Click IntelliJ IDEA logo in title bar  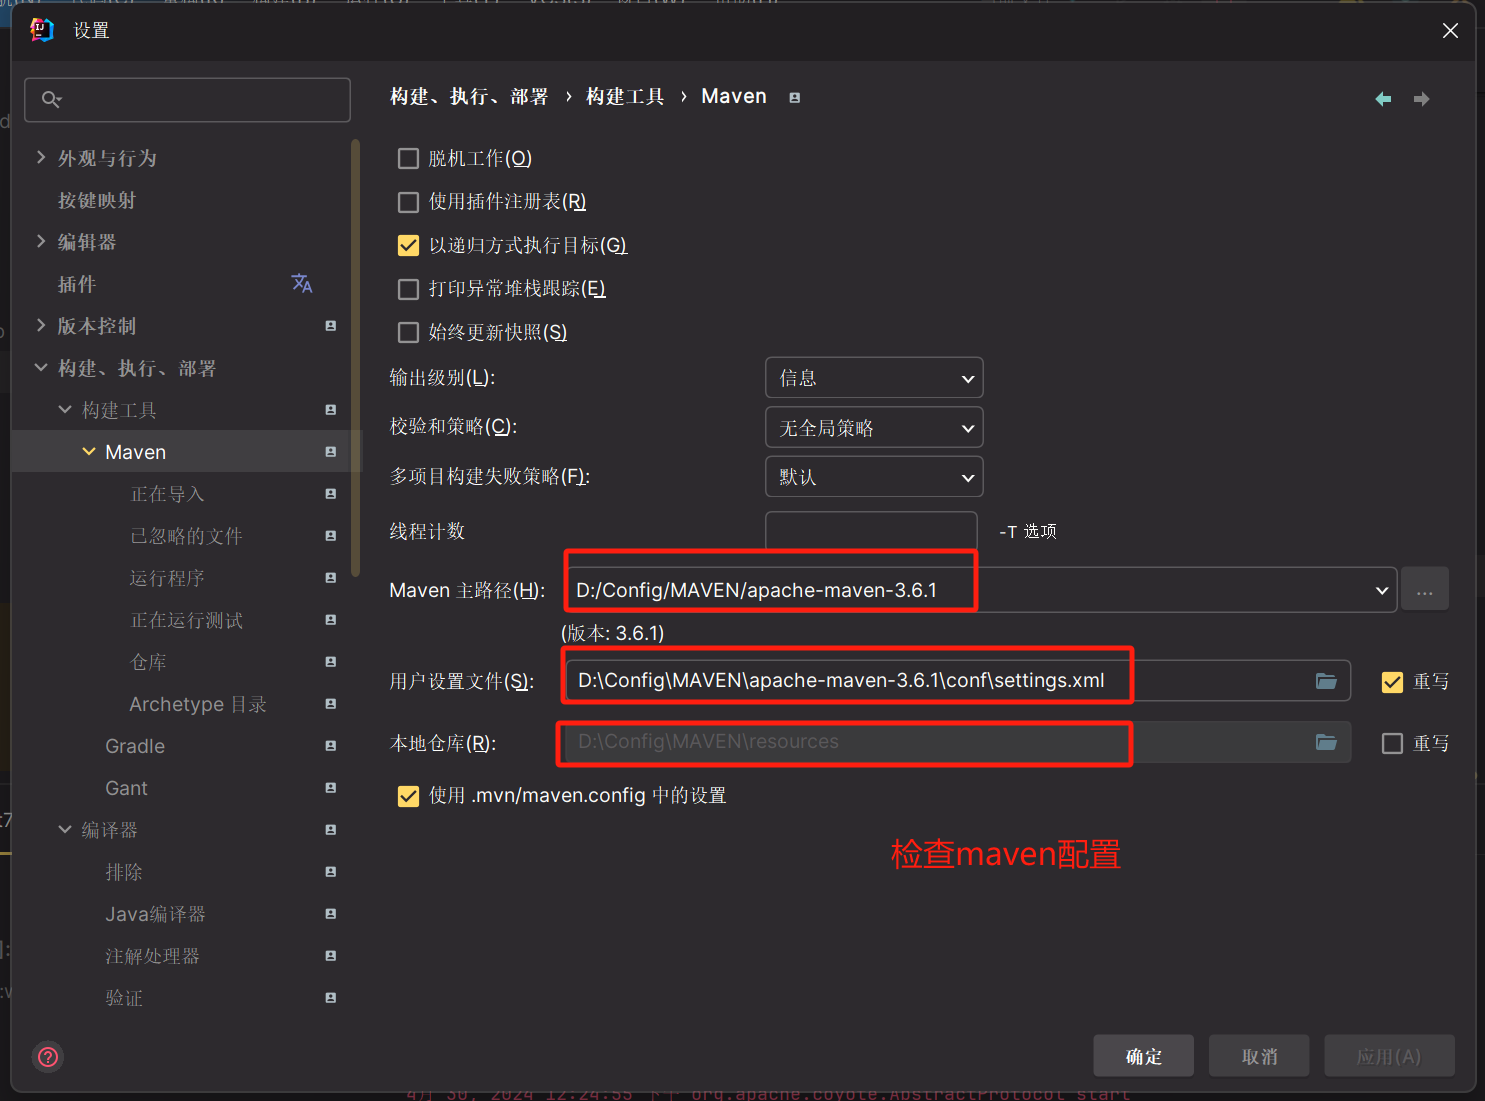(x=42, y=30)
